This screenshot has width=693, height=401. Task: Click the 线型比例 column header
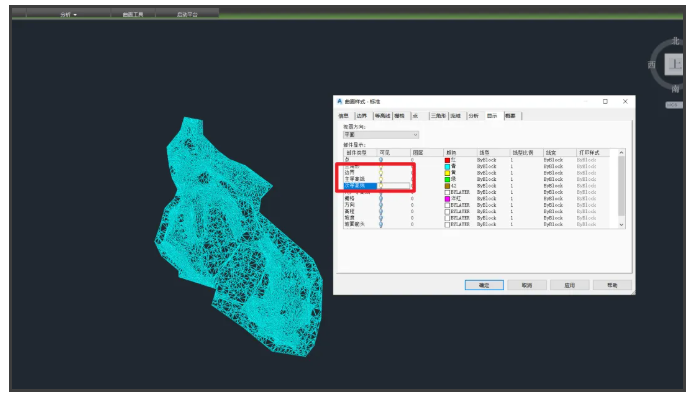tap(526, 153)
